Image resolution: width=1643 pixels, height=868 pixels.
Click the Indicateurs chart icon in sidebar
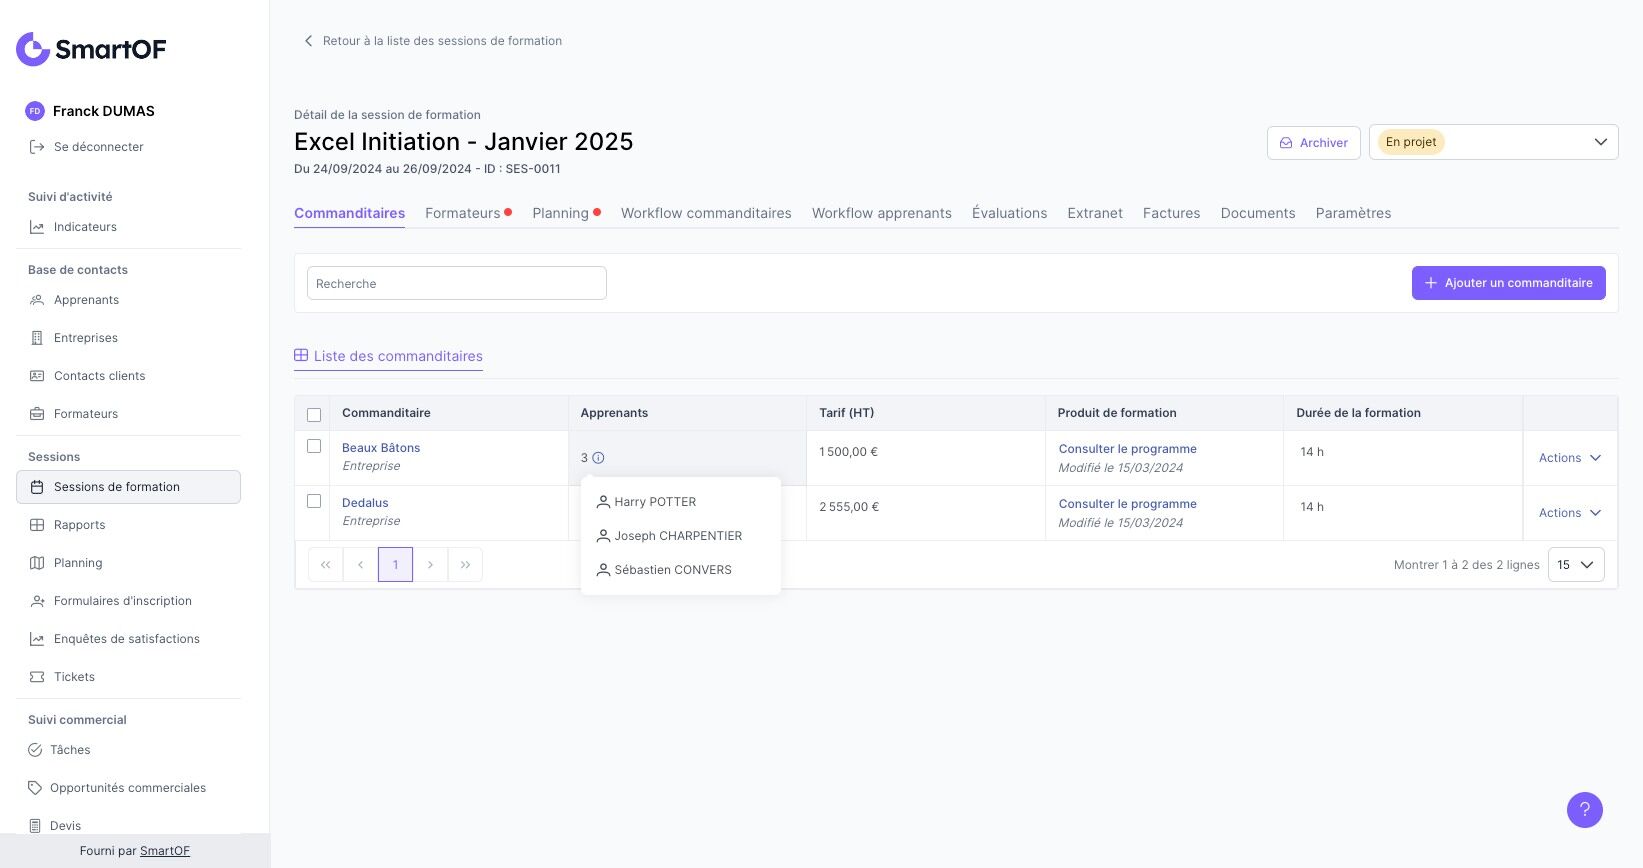click(x=37, y=227)
